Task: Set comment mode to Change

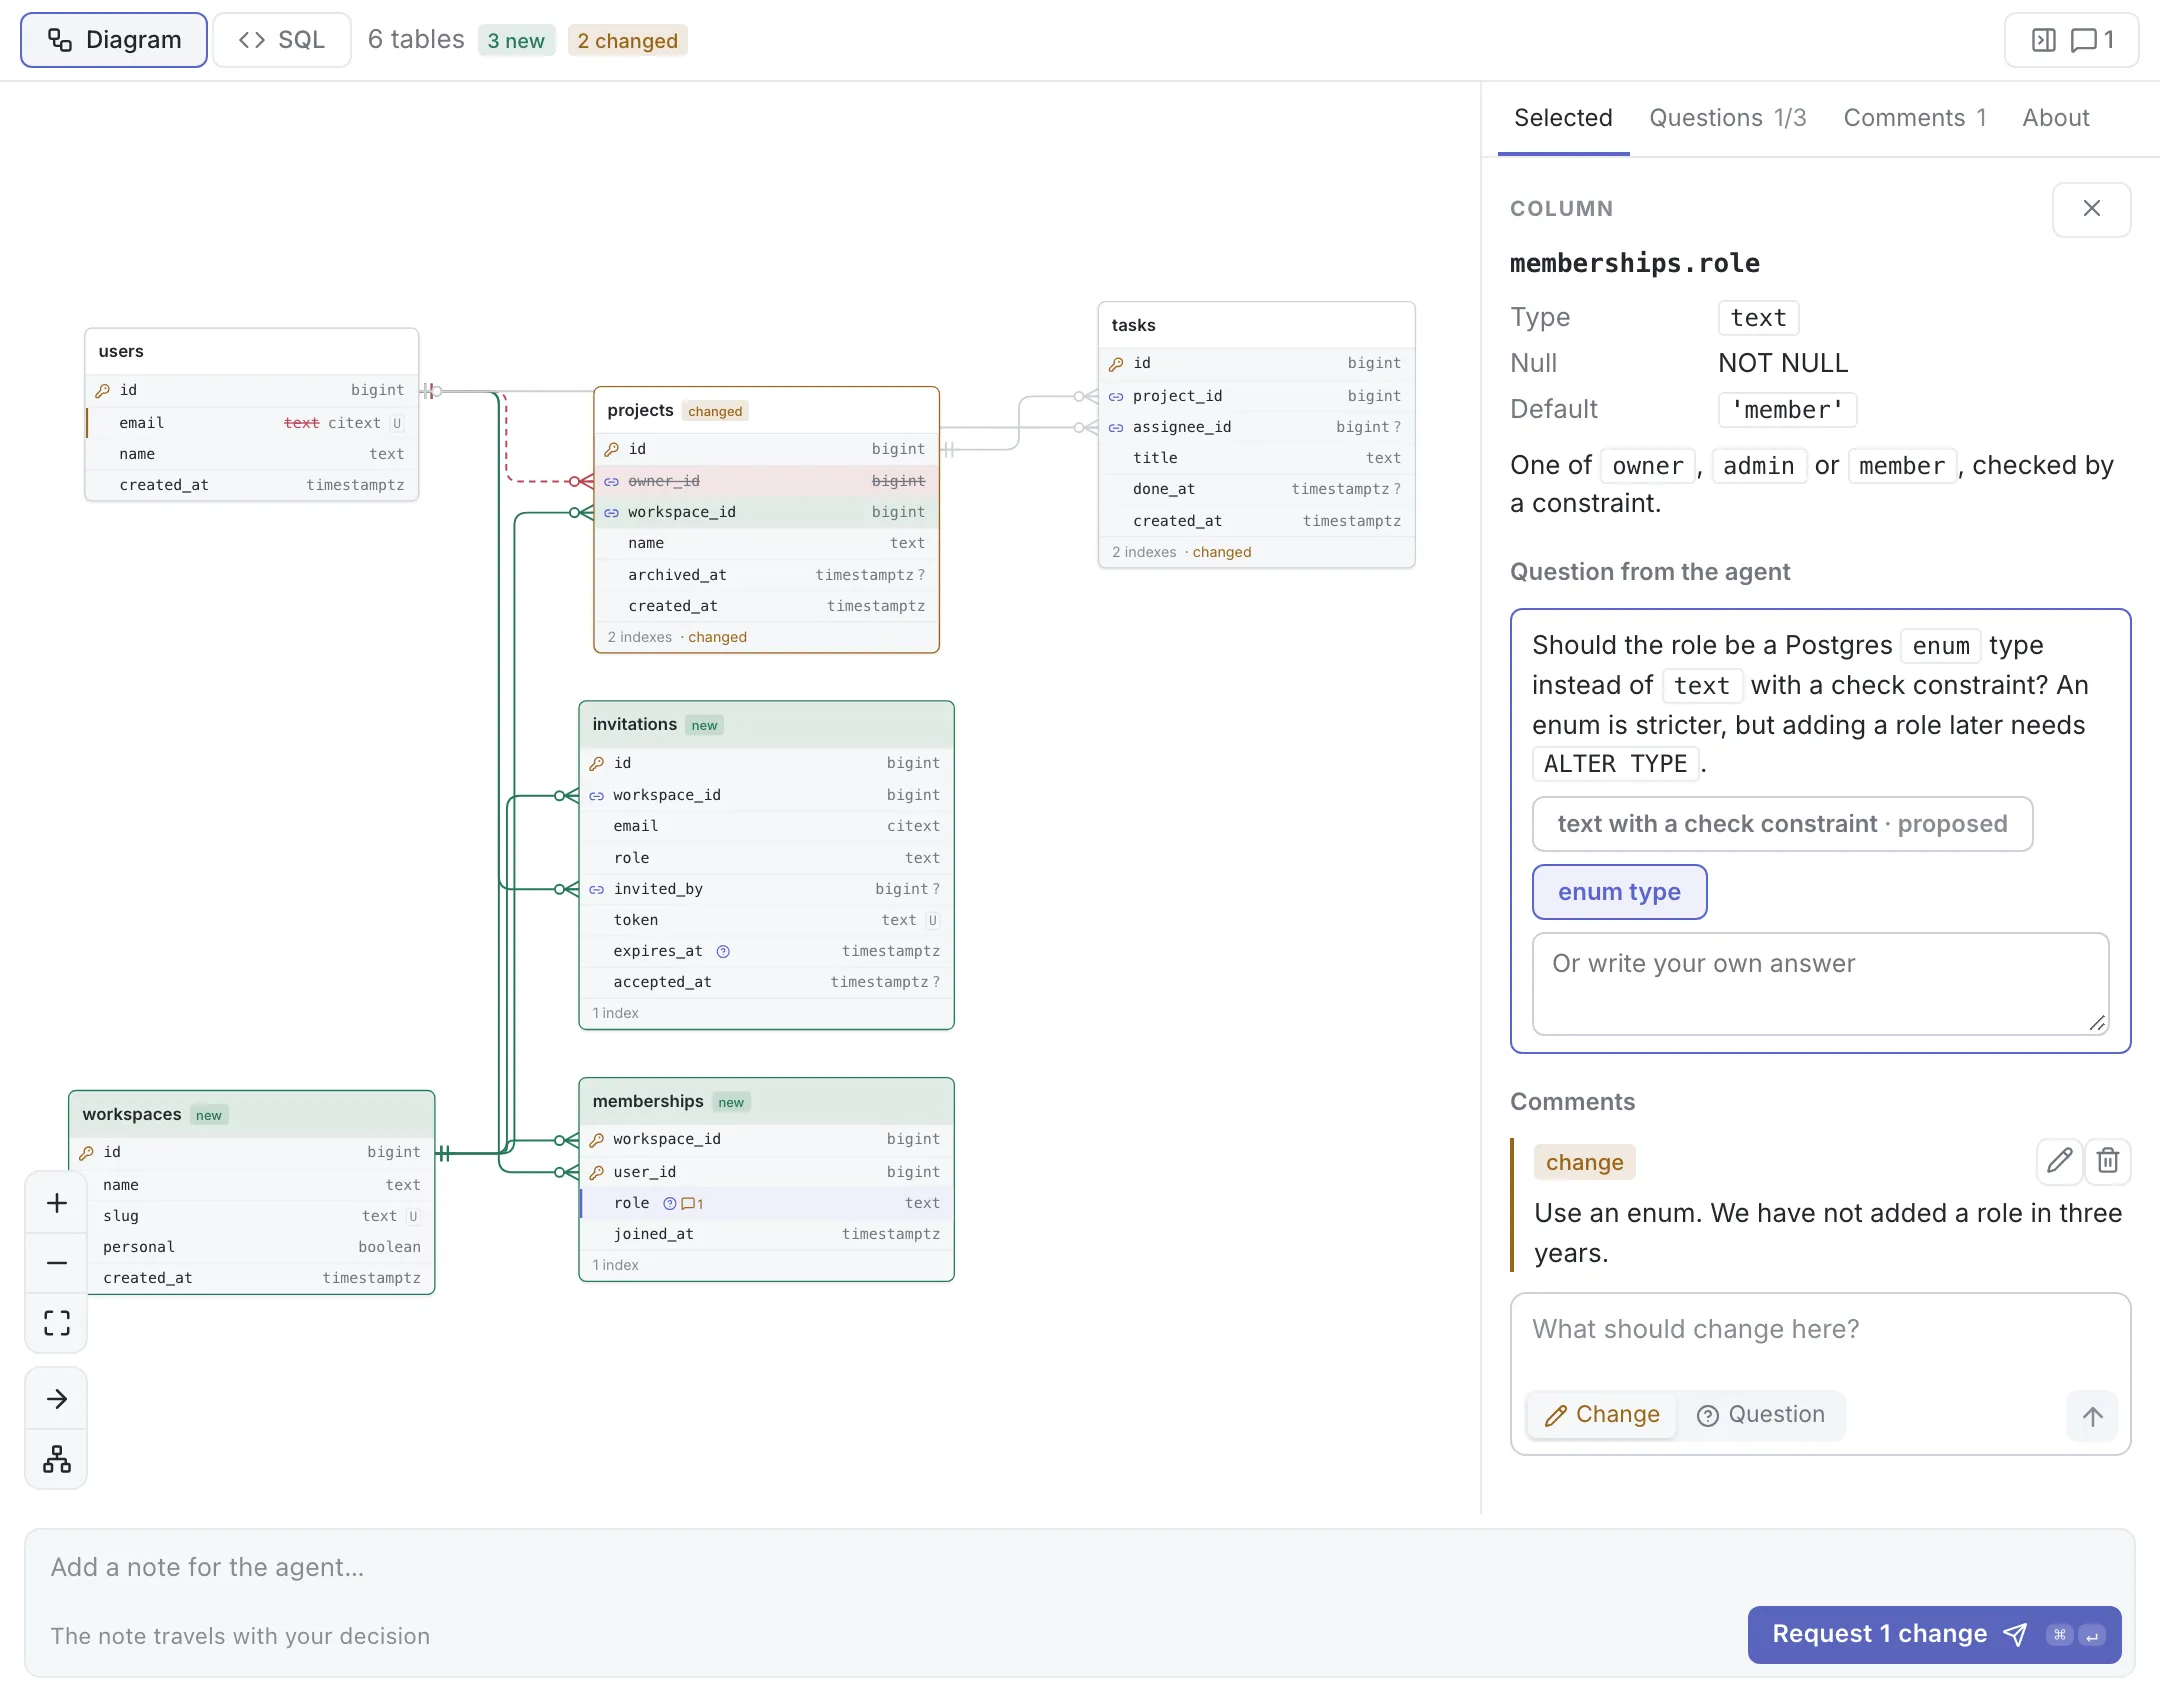Action: point(1602,1415)
